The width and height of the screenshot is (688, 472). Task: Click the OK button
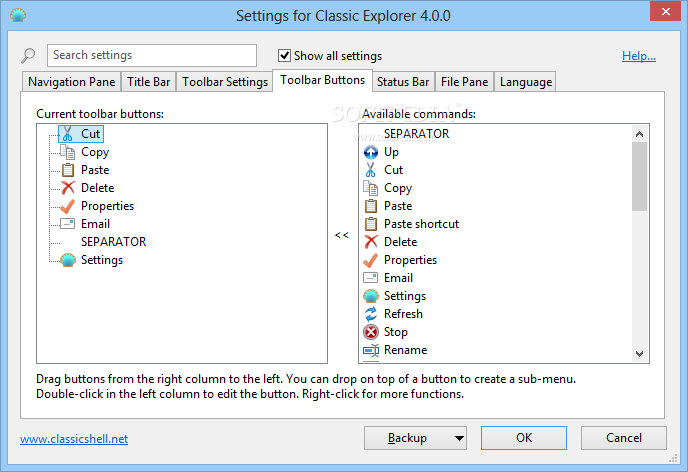point(523,438)
